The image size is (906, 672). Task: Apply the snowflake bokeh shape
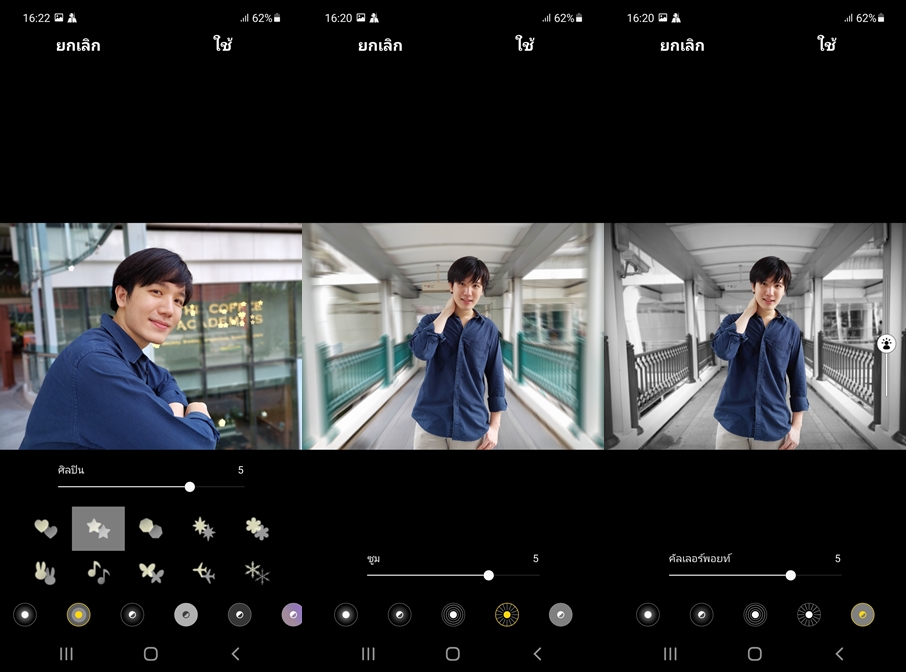(x=257, y=572)
